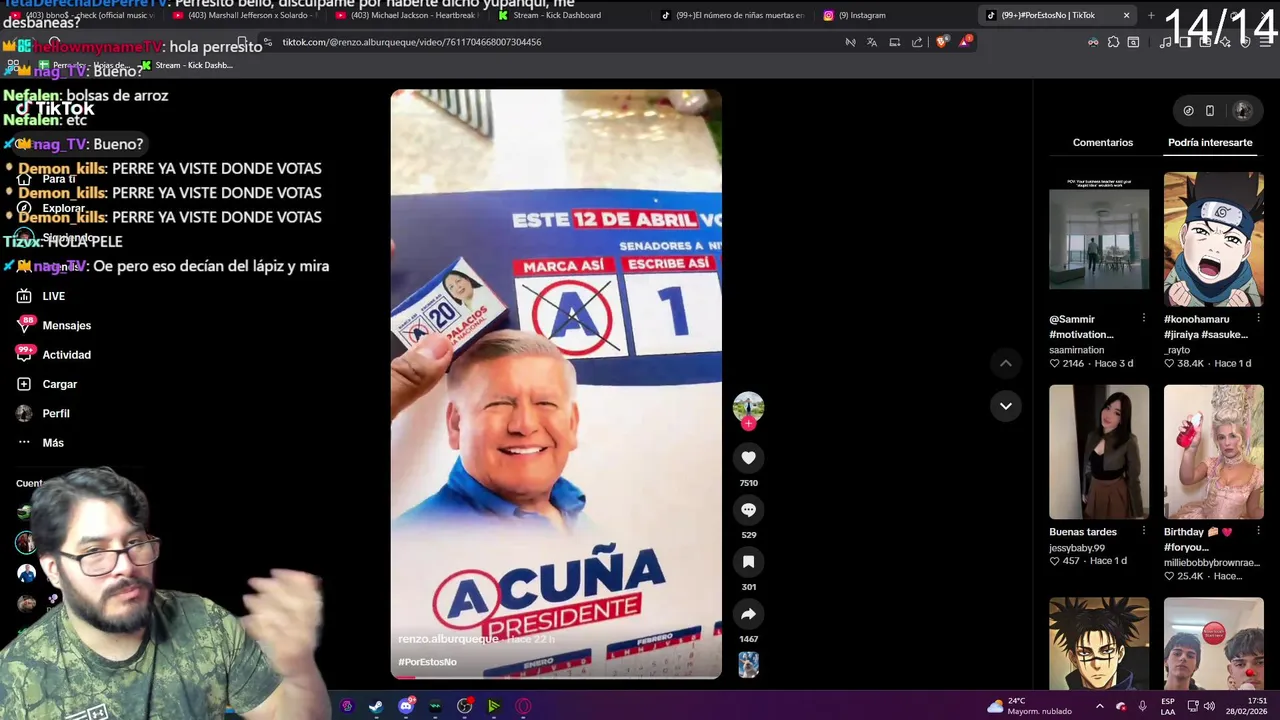1280x720 pixels.
Task: Share the video using the arrow icon
Action: (x=748, y=614)
